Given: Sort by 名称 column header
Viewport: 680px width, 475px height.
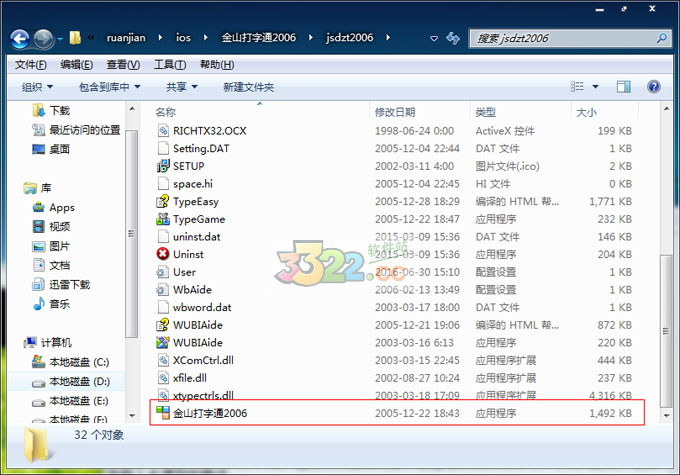Looking at the screenshot, I should tap(166, 112).
